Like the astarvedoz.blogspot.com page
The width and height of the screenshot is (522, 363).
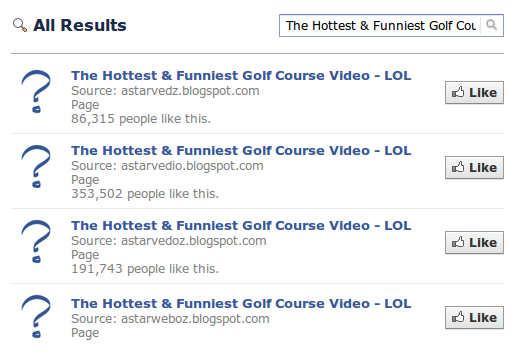click(x=474, y=242)
